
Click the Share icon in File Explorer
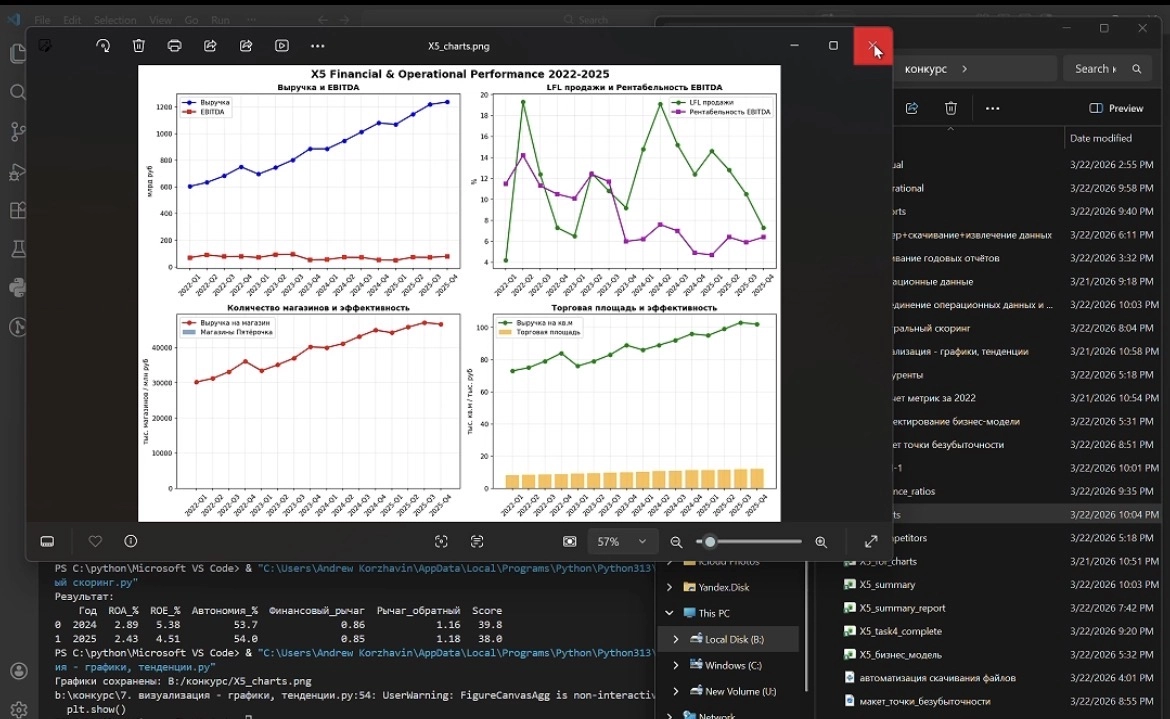click(x=912, y=108)
